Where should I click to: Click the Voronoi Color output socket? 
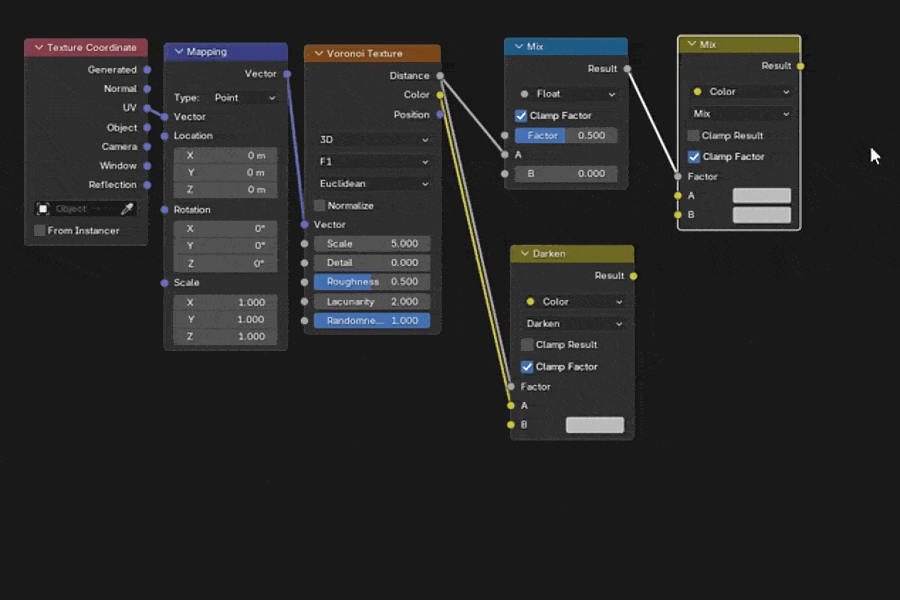440,95
